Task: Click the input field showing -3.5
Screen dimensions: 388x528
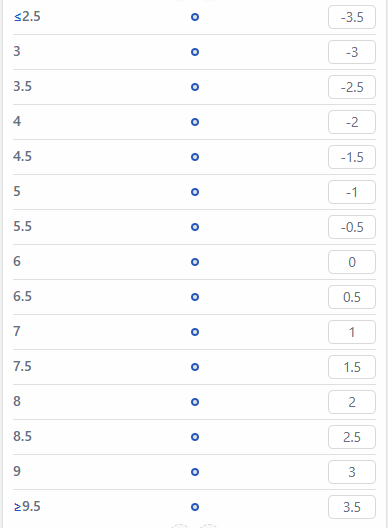Action: pyautogui.click(x=352, y=17)
